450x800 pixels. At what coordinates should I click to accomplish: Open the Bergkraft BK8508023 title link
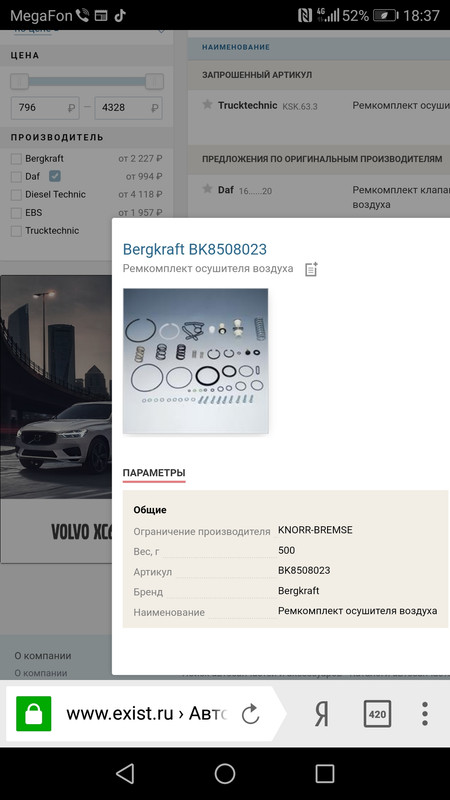(194, 249)
